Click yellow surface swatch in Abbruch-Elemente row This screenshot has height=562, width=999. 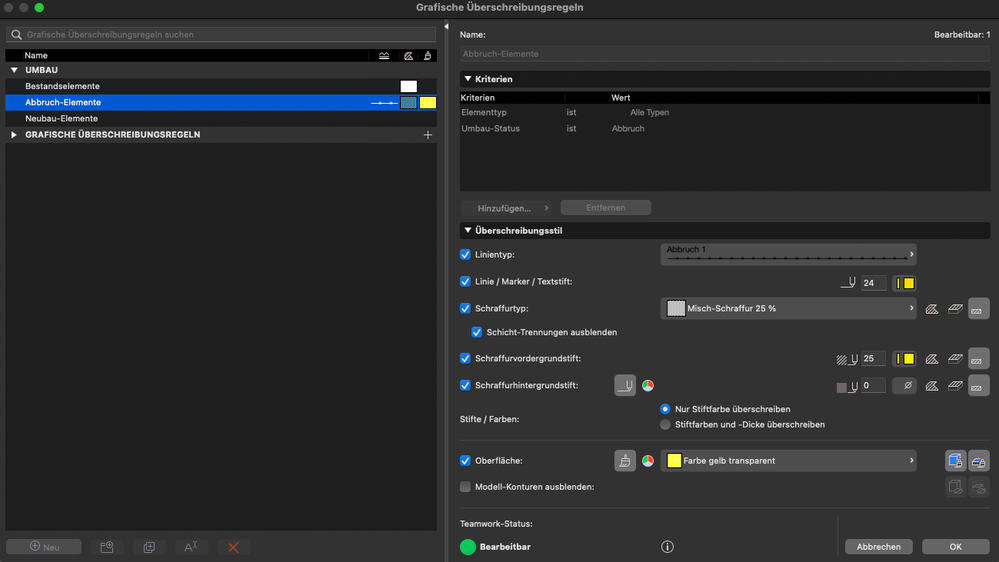point(428,103)
